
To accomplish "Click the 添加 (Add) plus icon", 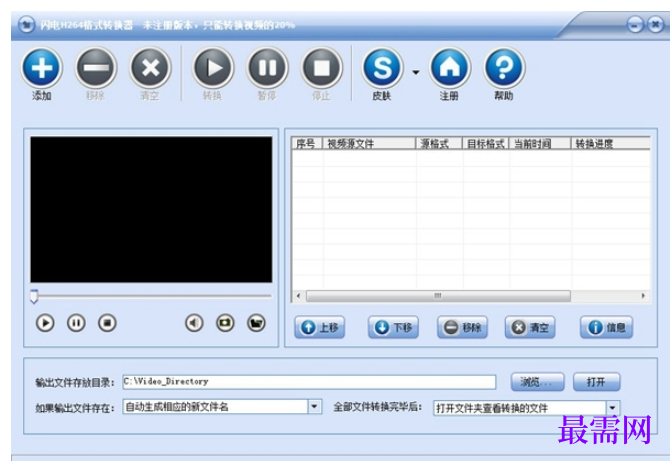I will tap(42, 68).
